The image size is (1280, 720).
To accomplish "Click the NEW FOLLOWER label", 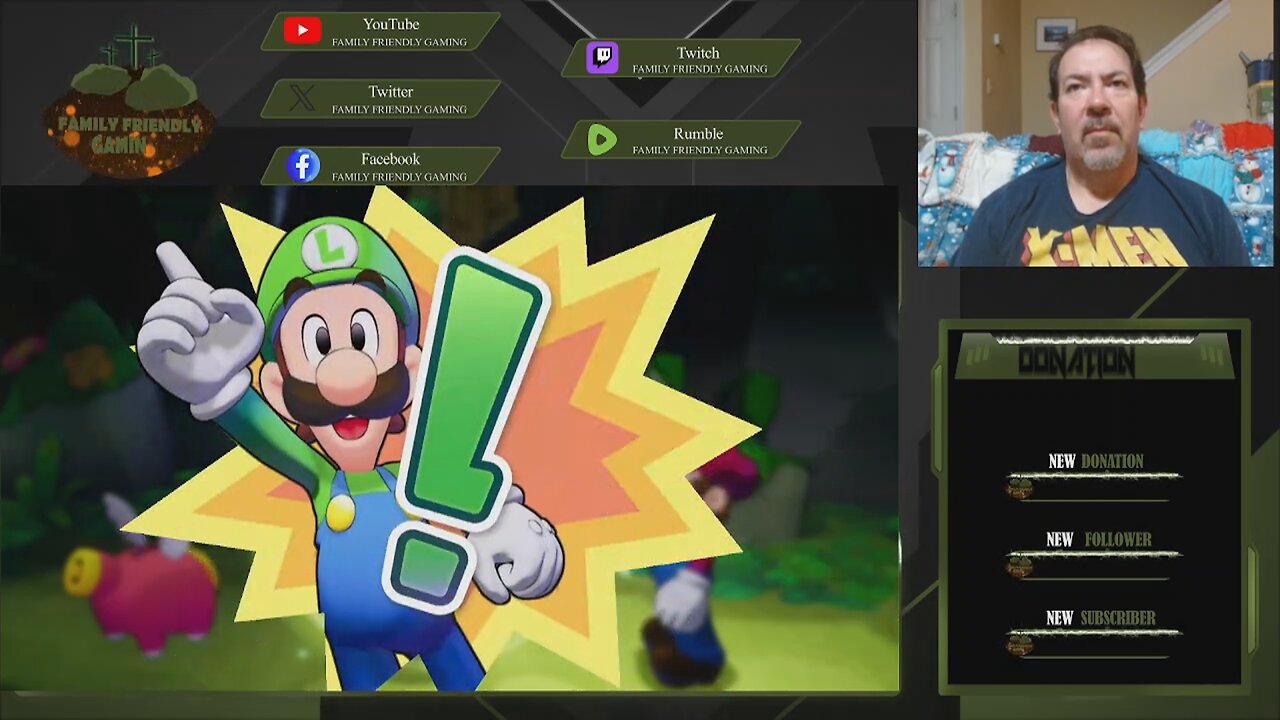I will tap(1098, 539).
